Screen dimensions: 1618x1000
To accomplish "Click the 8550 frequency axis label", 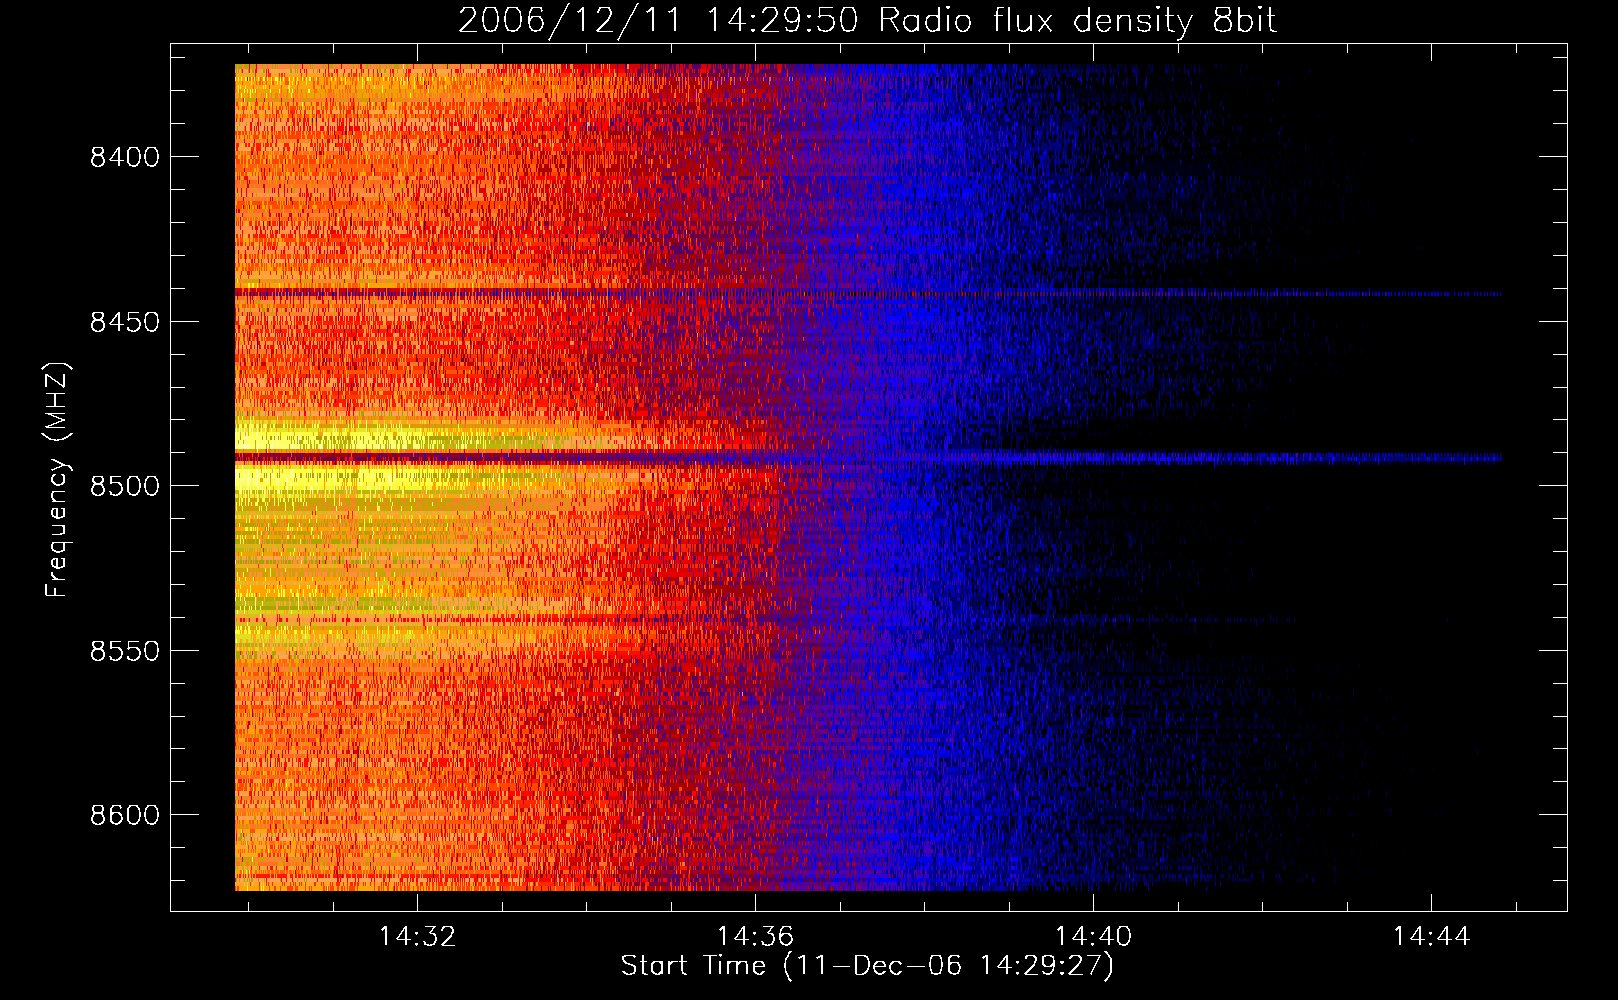I will point(124,651).
